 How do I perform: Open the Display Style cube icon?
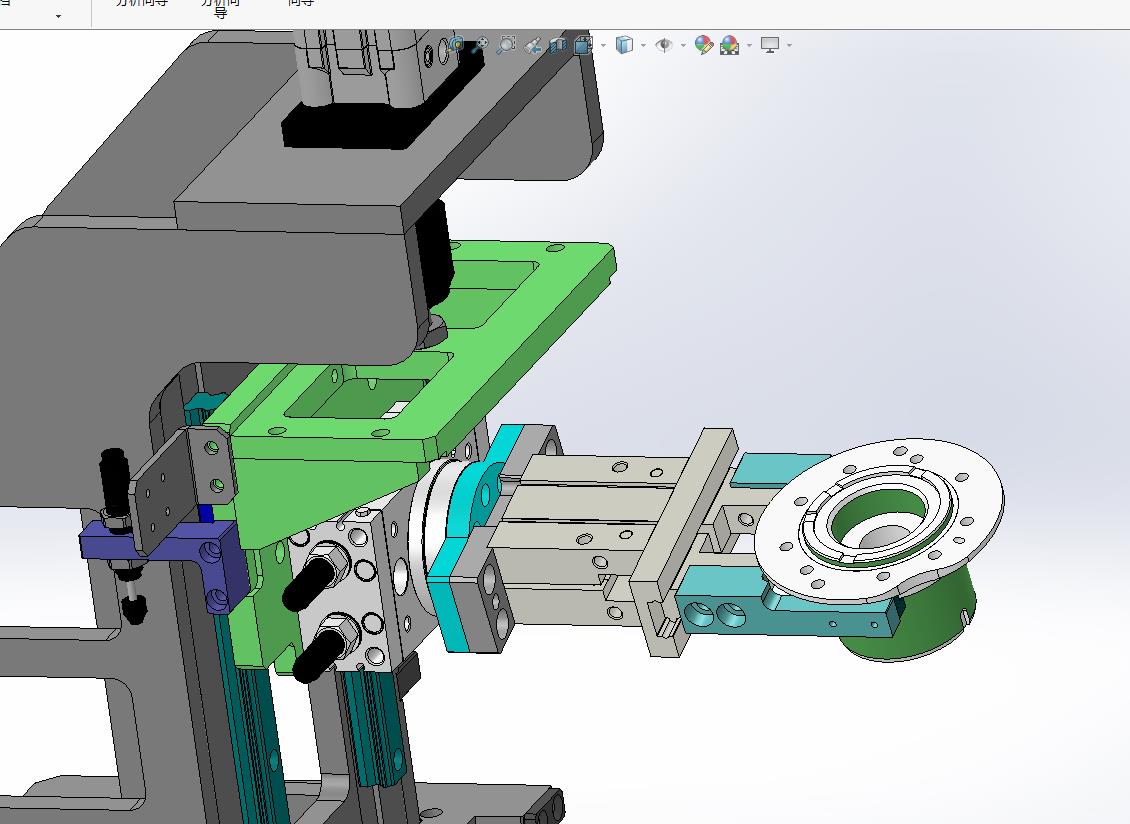point(624,45)
